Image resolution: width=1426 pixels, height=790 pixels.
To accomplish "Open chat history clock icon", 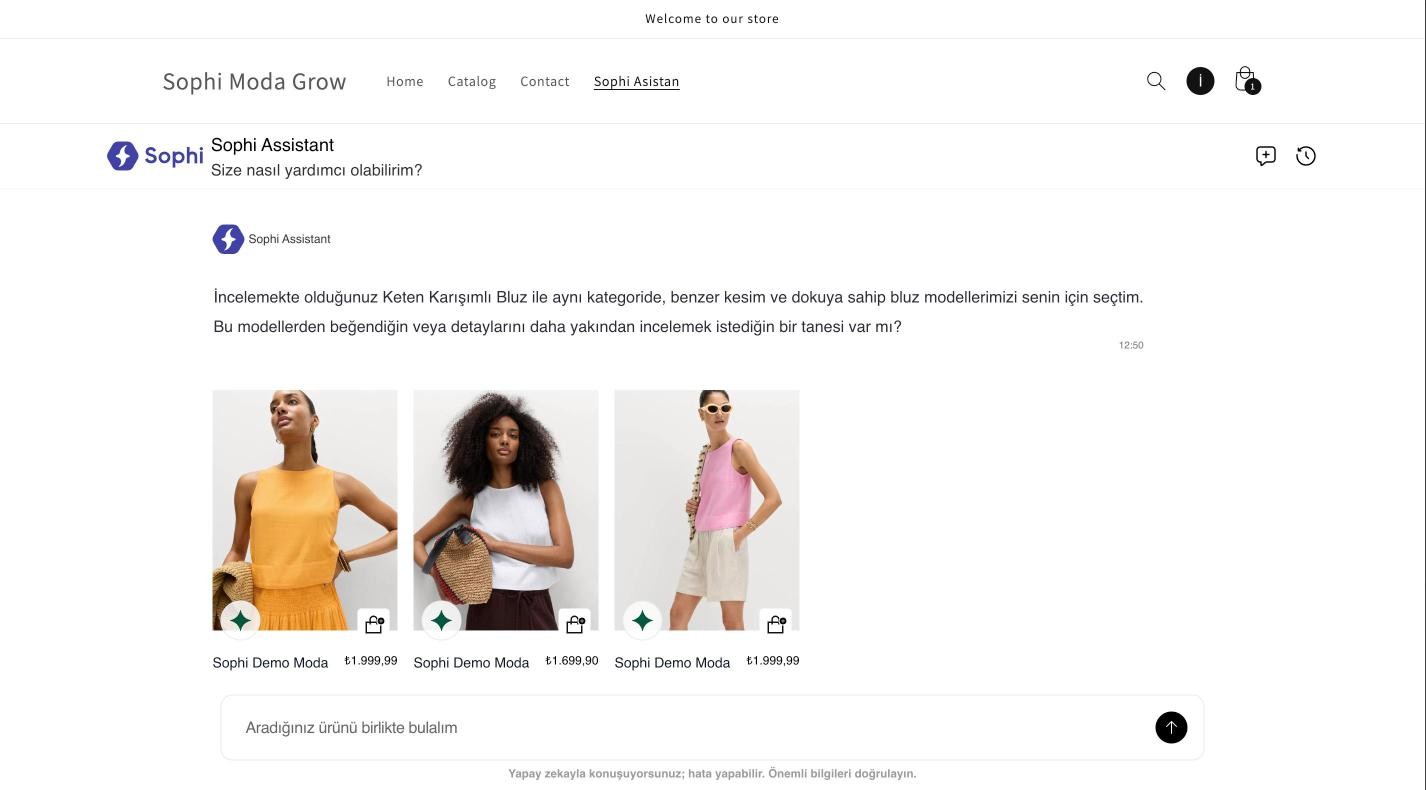I will 1306,156.
